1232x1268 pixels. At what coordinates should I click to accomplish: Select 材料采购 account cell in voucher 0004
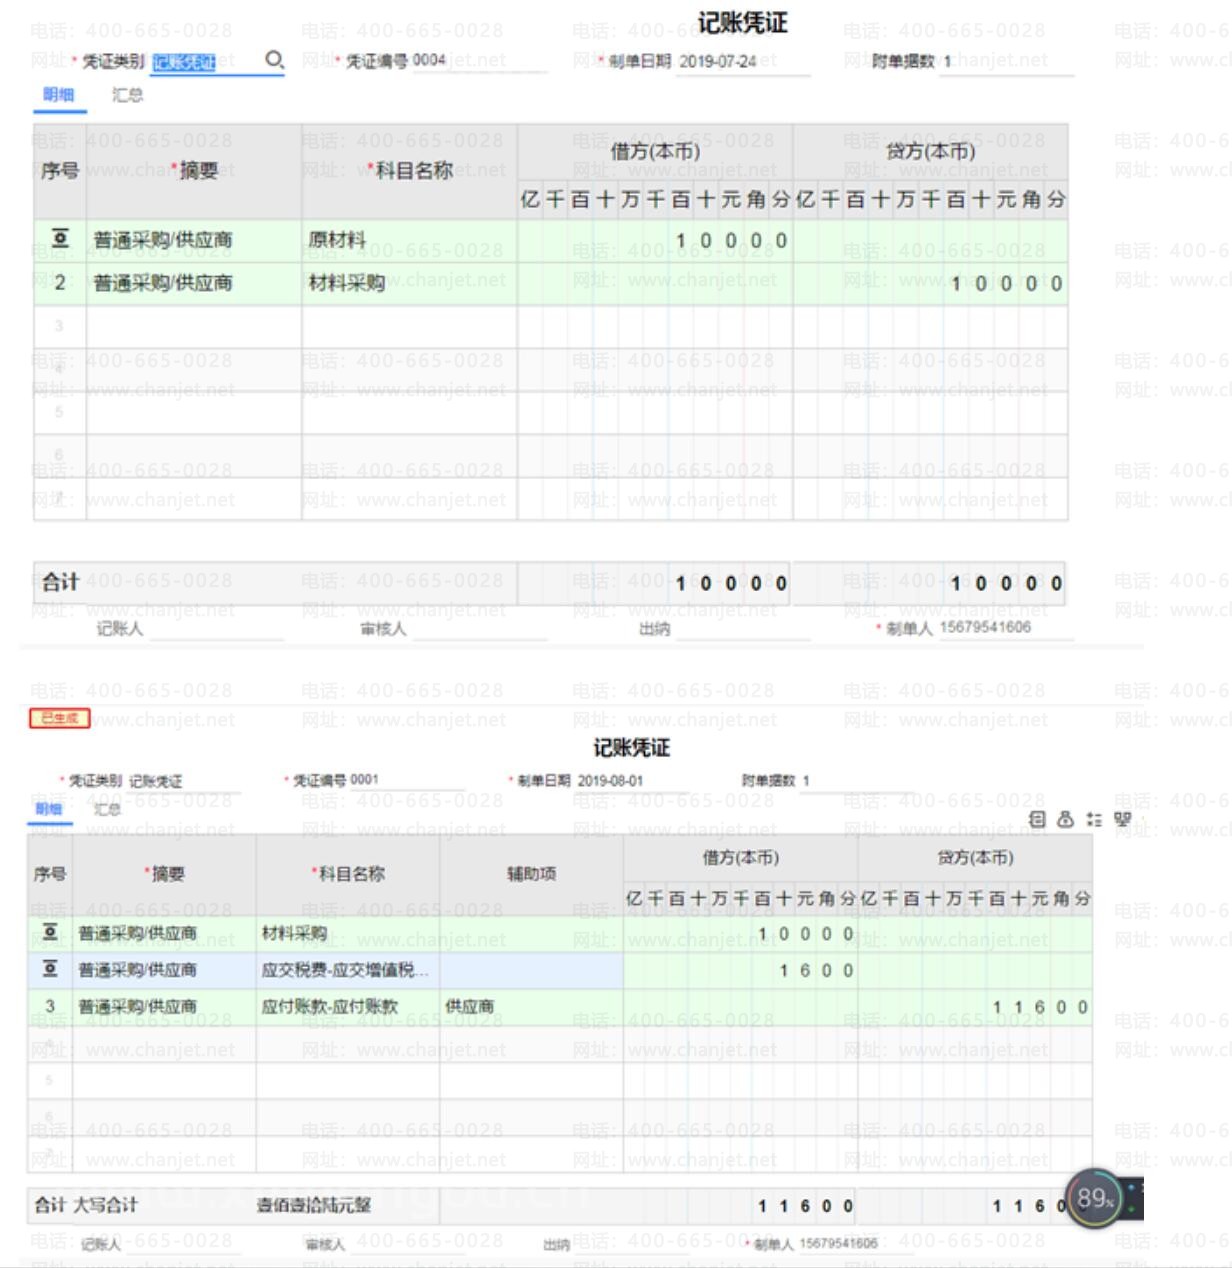click(x=409, y=283)
